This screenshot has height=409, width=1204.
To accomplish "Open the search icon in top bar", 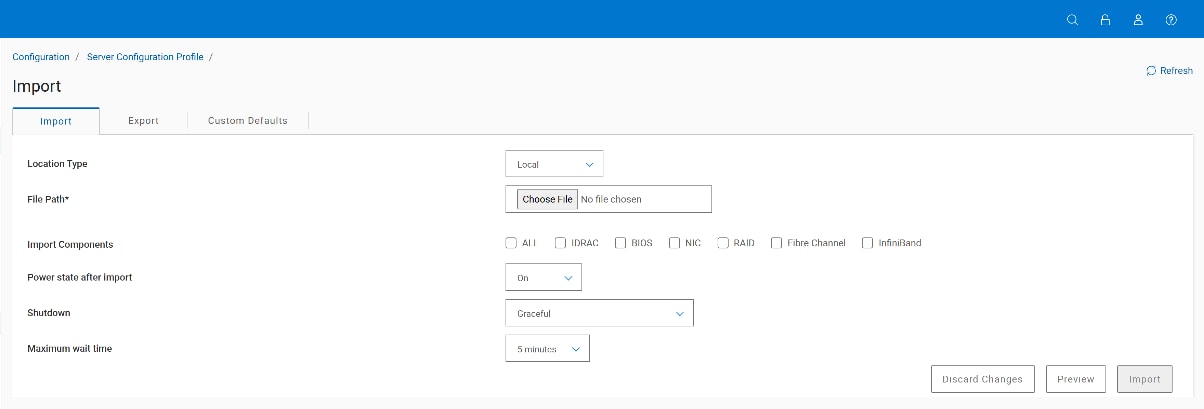I will 1072,19.
